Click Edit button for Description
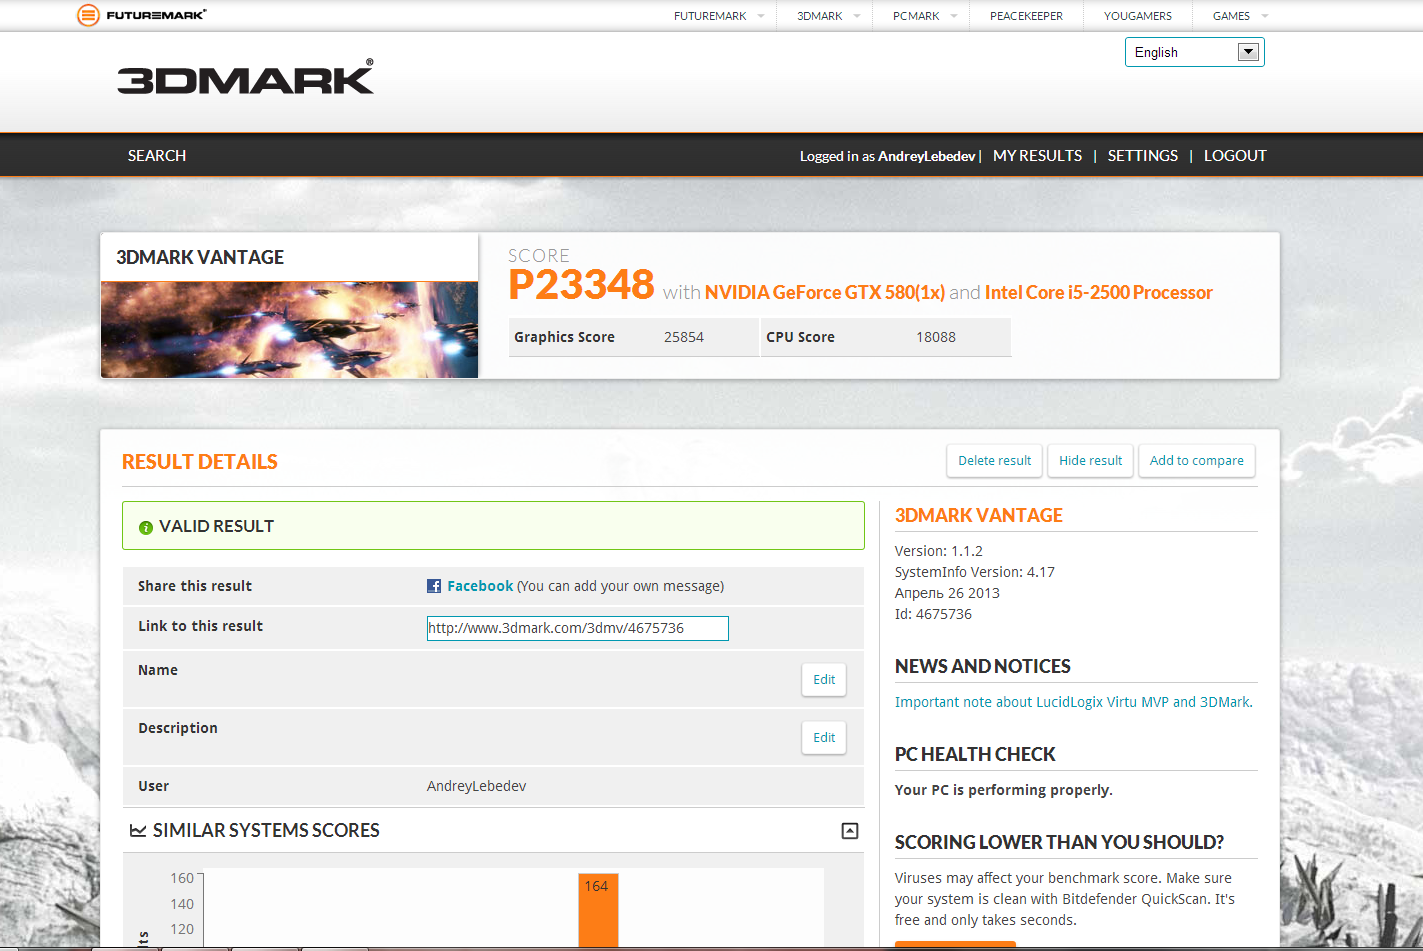The height and width of the screenshot is (951, 1423). click(824, 738)
